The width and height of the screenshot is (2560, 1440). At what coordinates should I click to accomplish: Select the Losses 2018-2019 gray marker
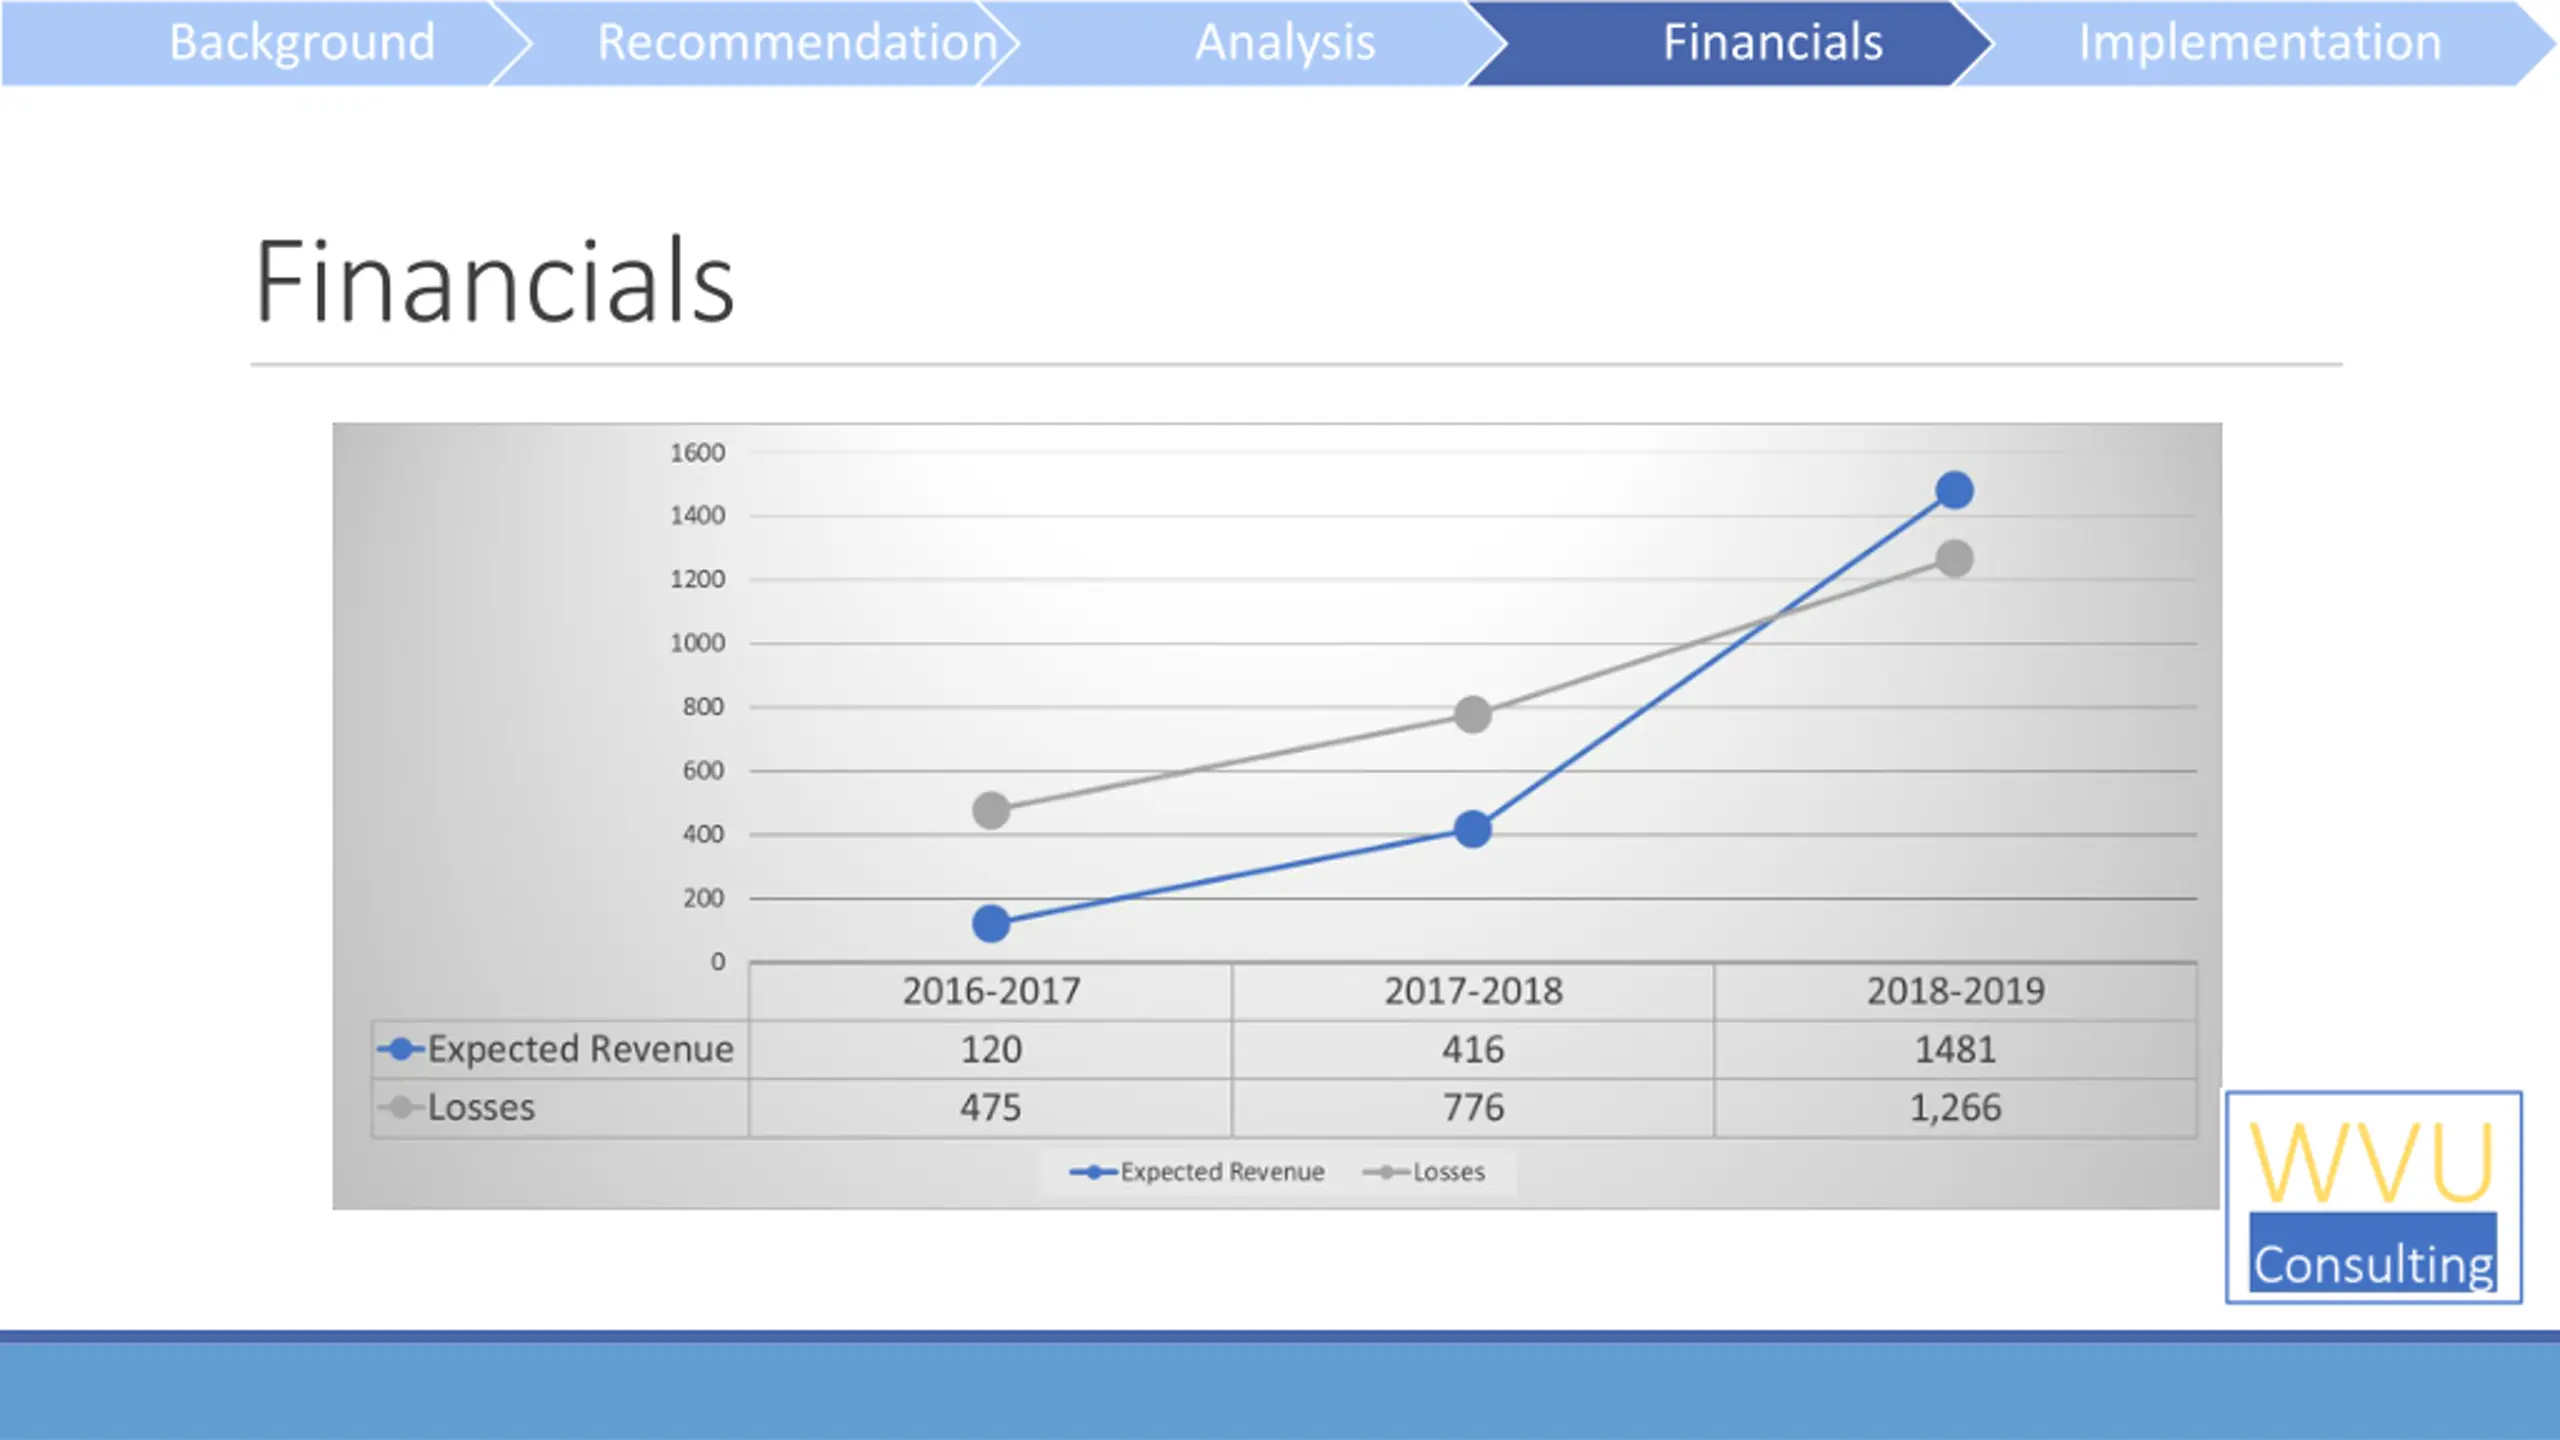1954,558
